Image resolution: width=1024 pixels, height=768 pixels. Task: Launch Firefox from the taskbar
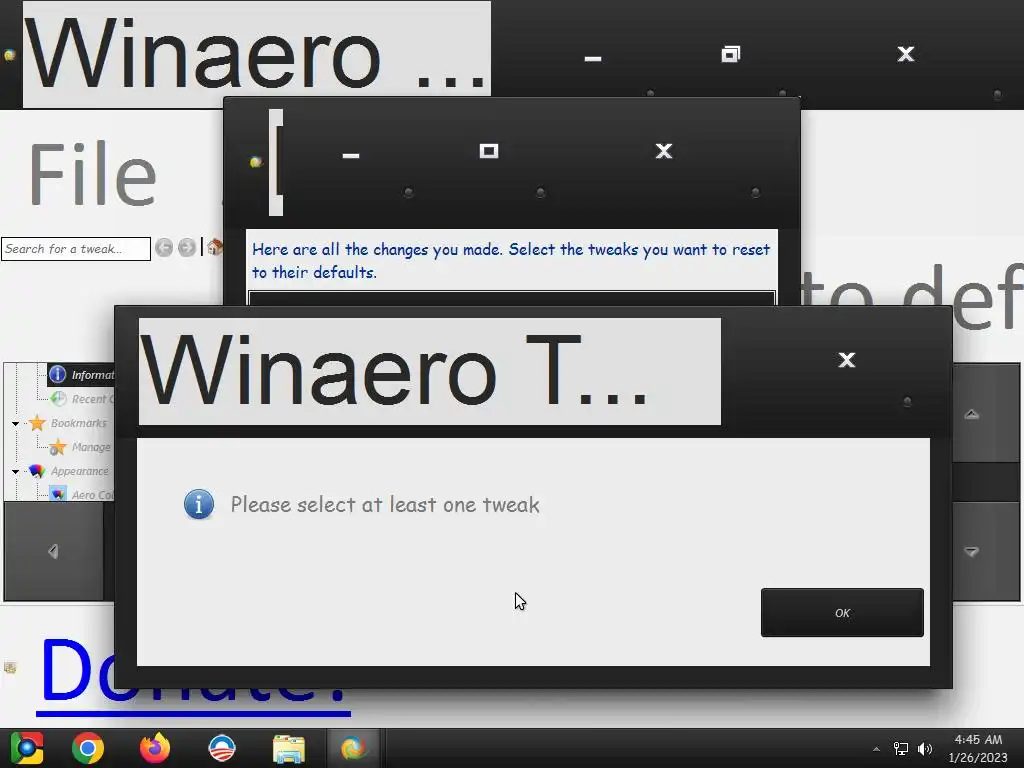pyautogui.click(x=155, y=748)
